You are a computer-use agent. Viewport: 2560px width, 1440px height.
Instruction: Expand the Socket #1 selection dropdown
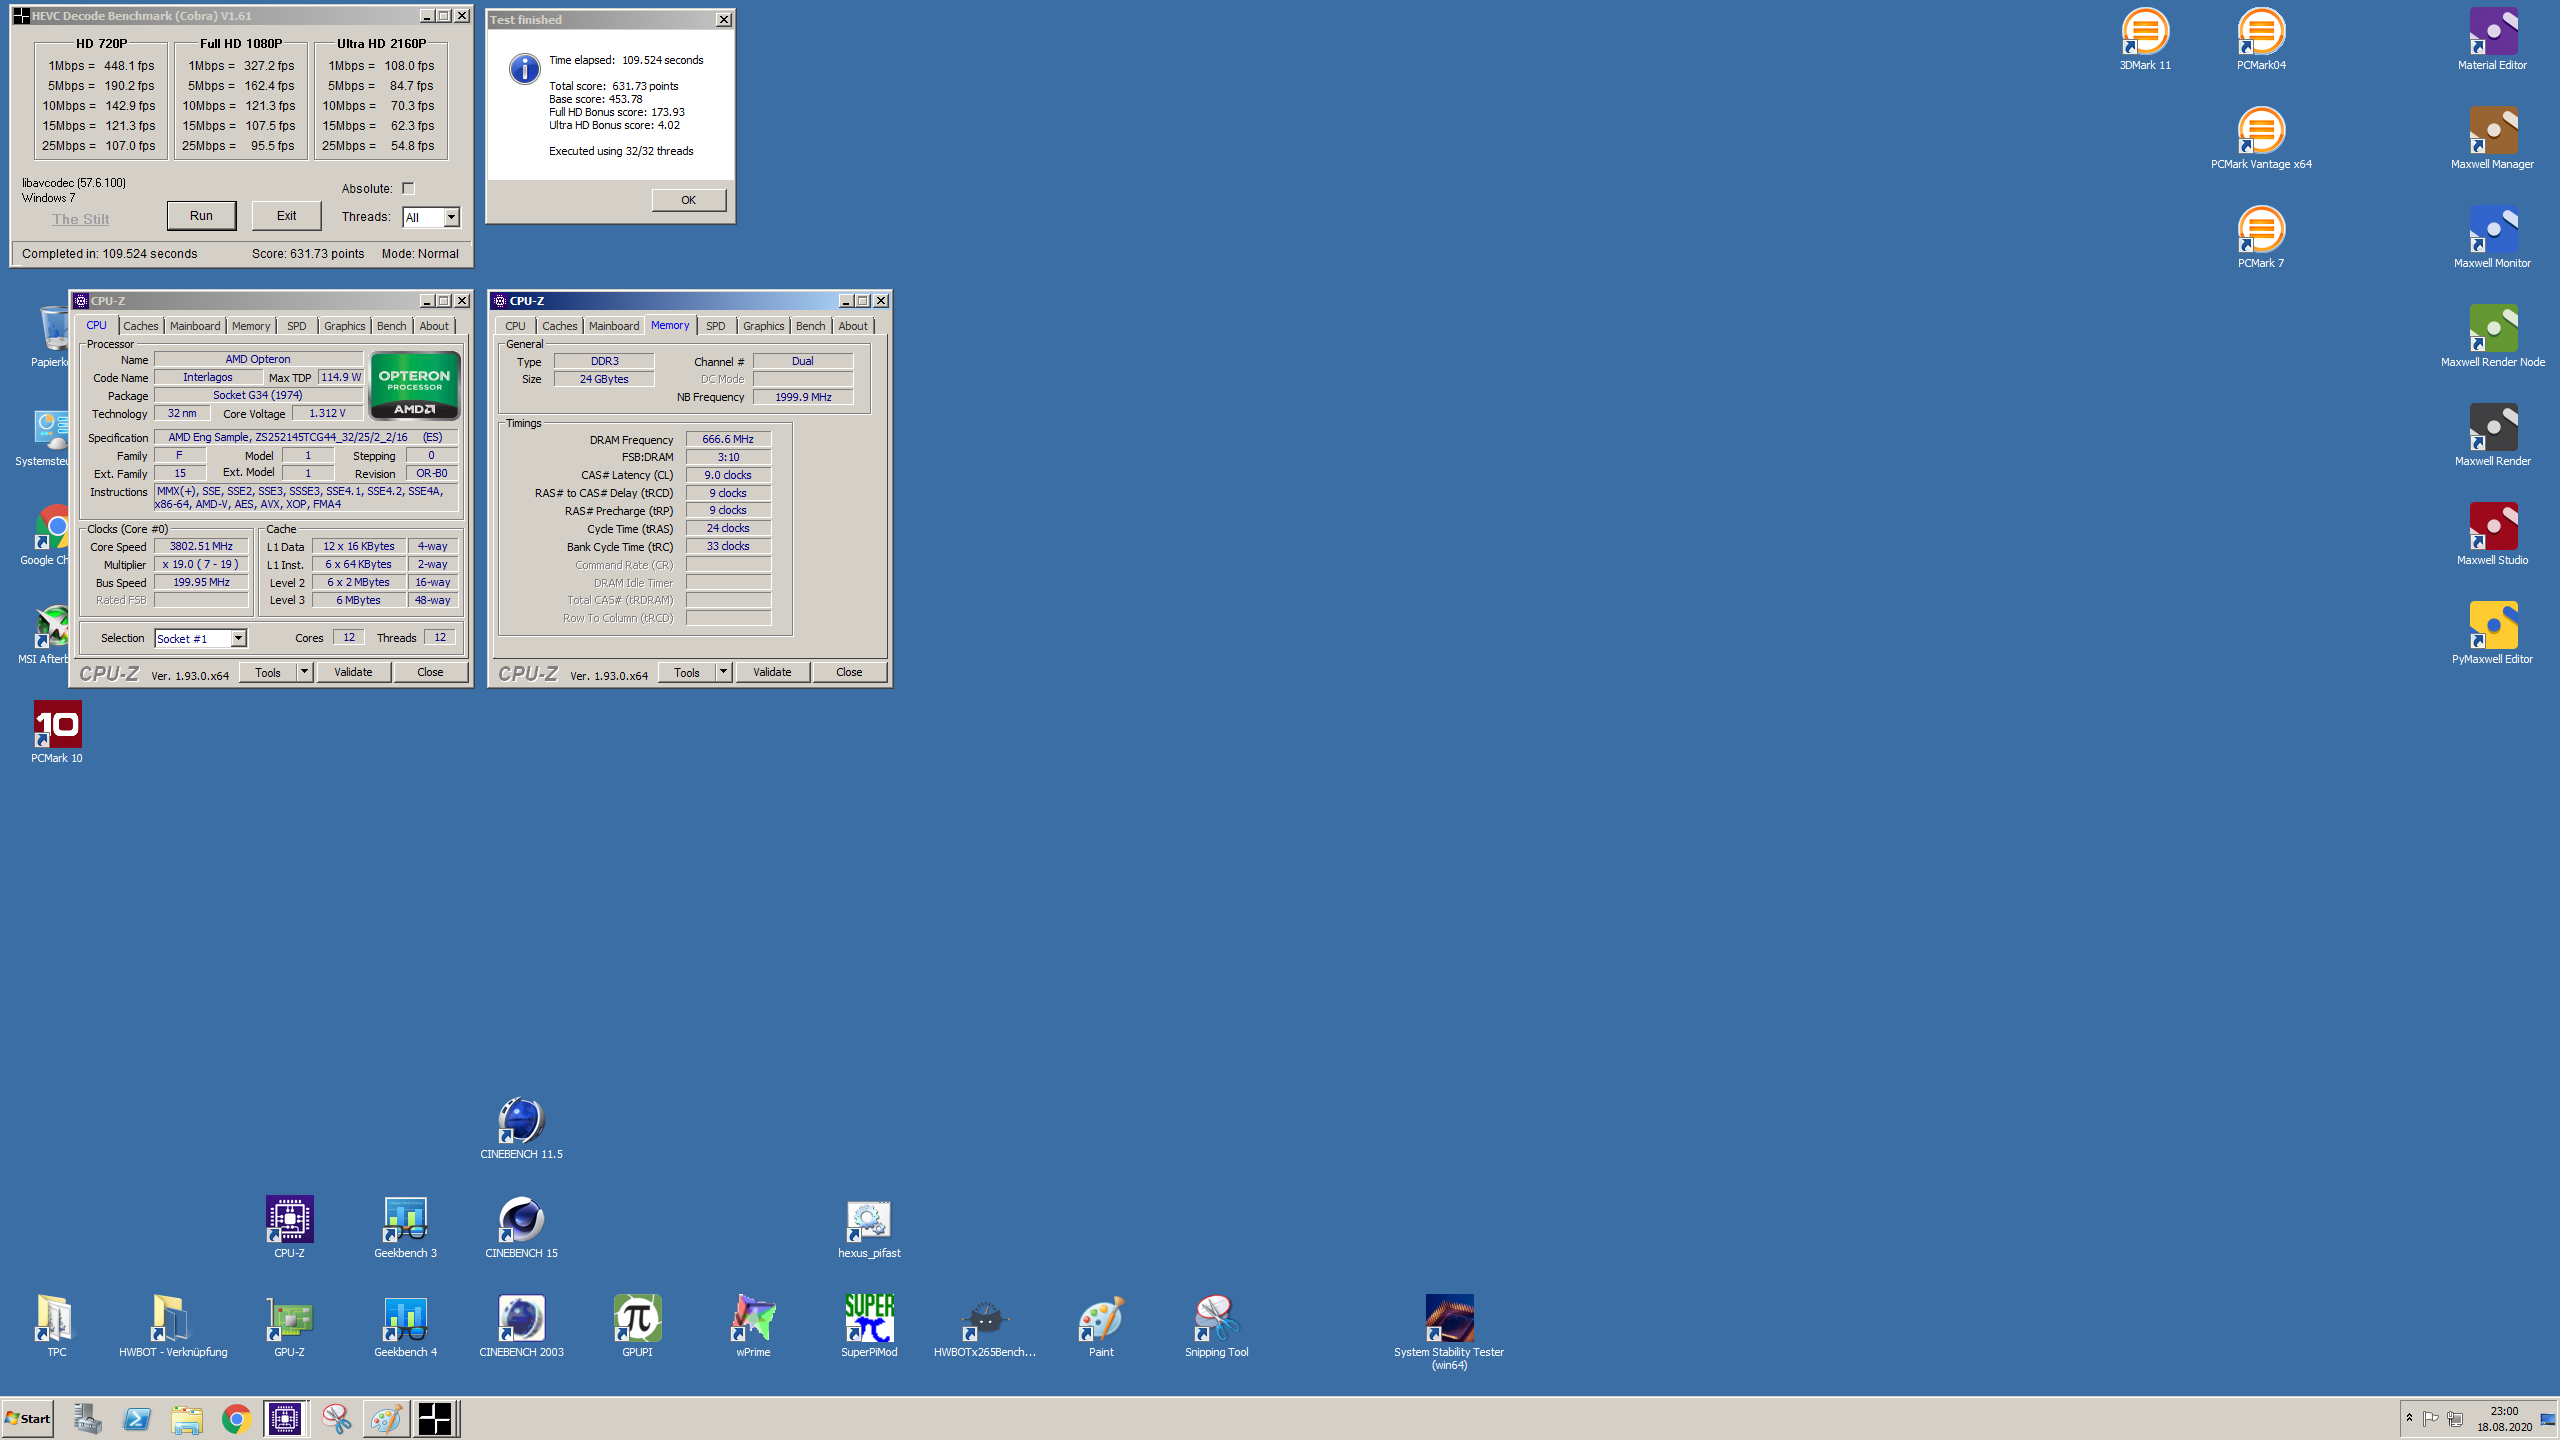point(238,638)
